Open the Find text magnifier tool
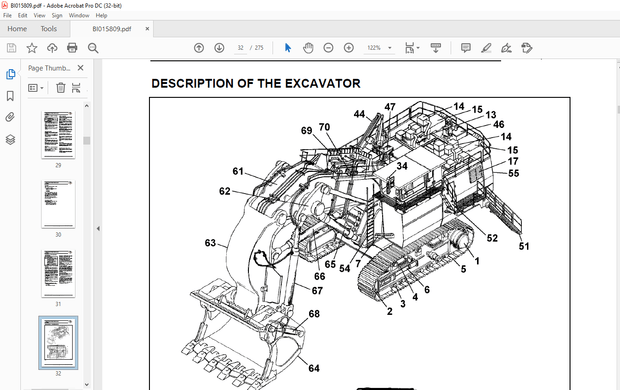This screenshot has width=620, height=390. [x=93, y=48]
